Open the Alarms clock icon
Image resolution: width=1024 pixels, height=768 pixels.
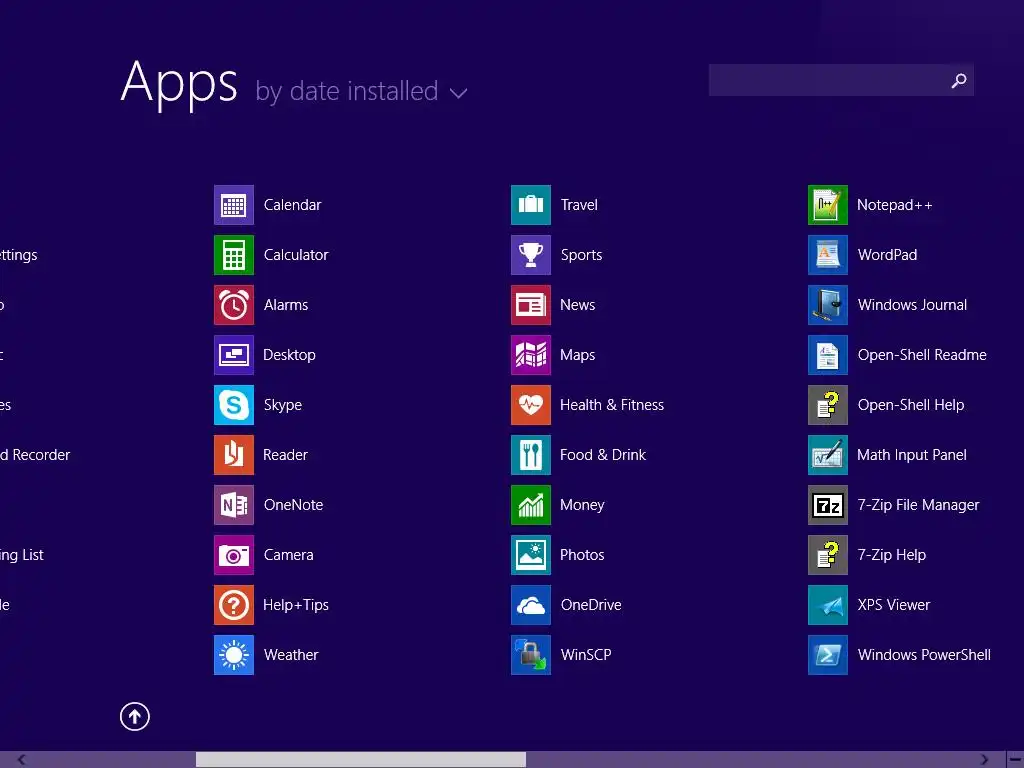234,305
